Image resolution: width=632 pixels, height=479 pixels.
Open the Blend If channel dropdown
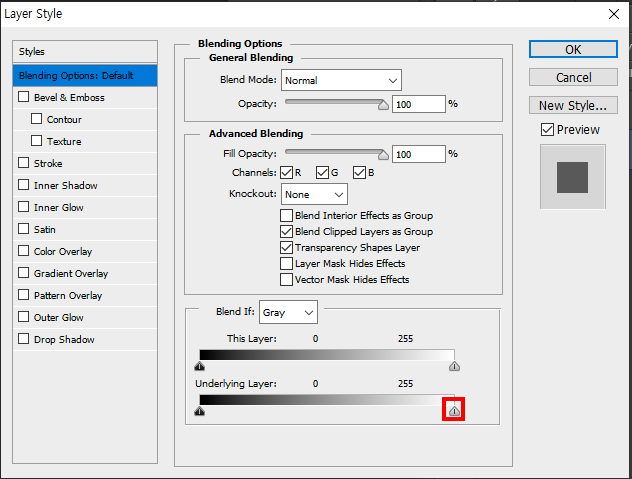(288, 312)
